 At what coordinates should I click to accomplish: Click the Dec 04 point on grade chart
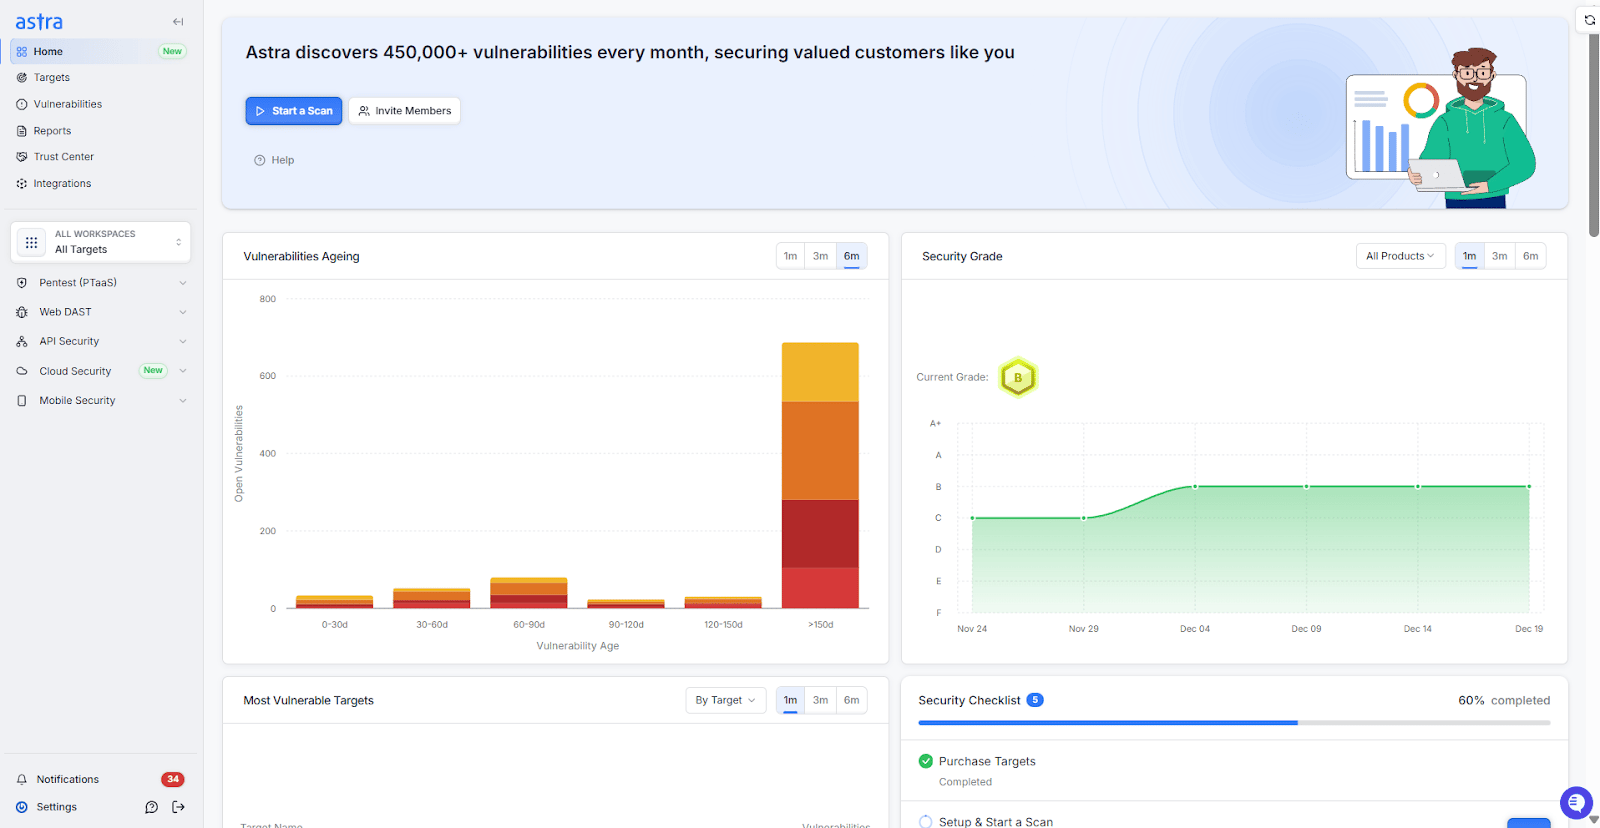[x=1195, y=487]
